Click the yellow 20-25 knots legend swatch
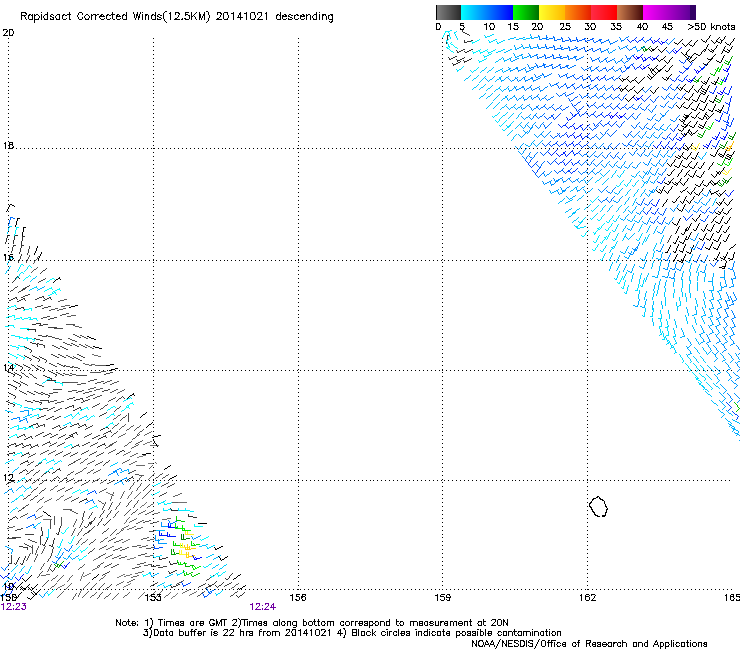The image size is (740, 650). tap(552, 12)
